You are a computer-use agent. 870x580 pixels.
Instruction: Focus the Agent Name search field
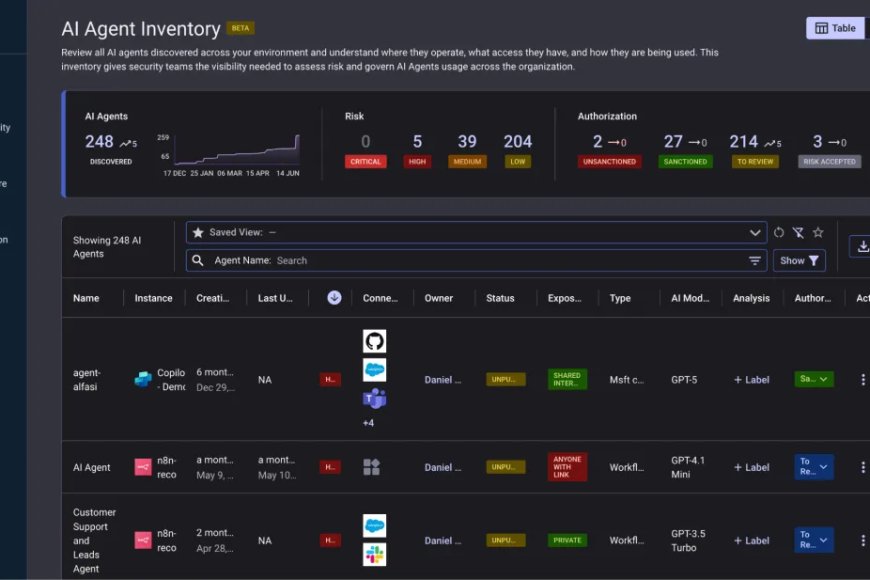(476, 260)
